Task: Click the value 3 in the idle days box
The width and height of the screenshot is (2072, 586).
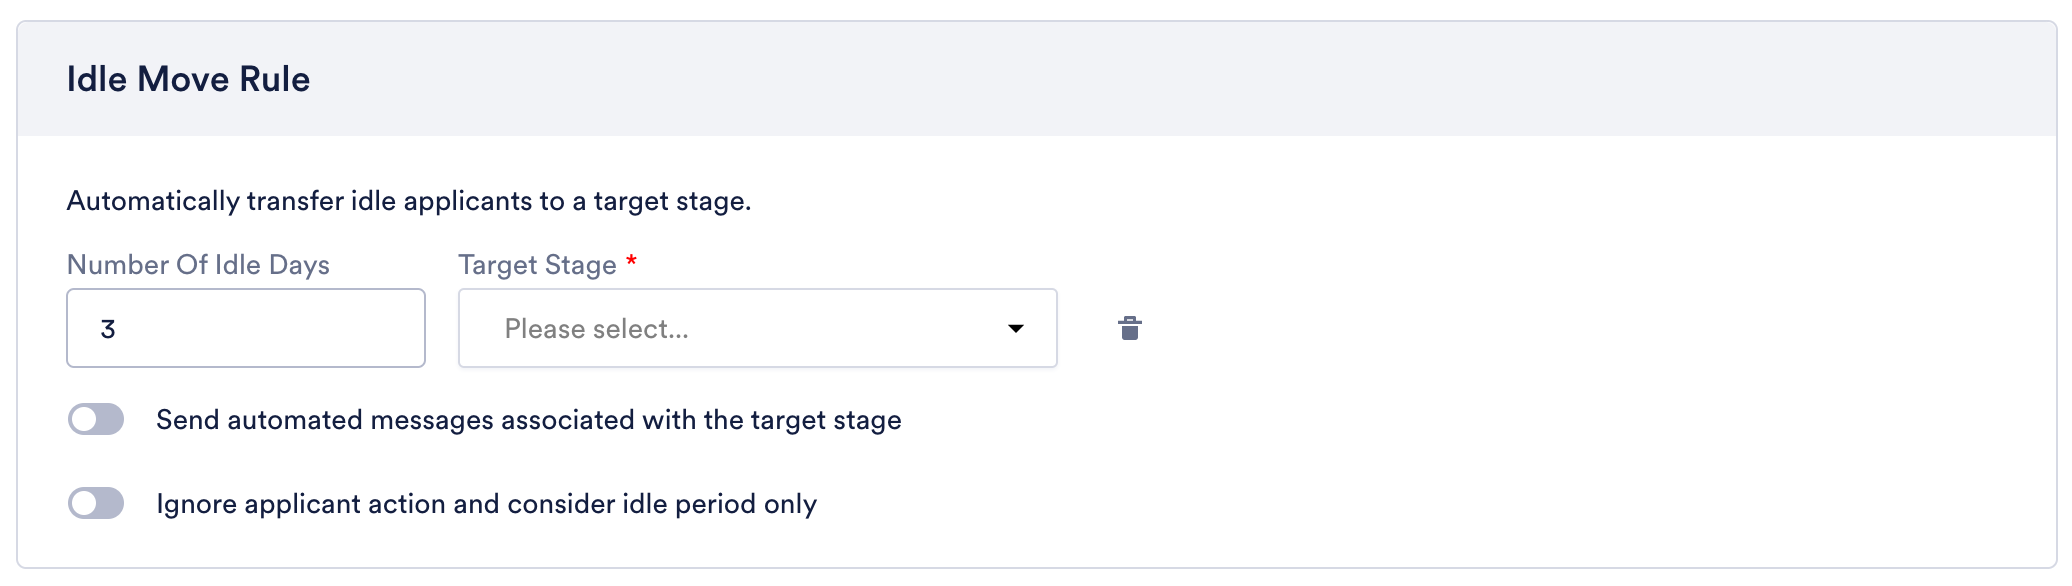Action: (108, 329)
